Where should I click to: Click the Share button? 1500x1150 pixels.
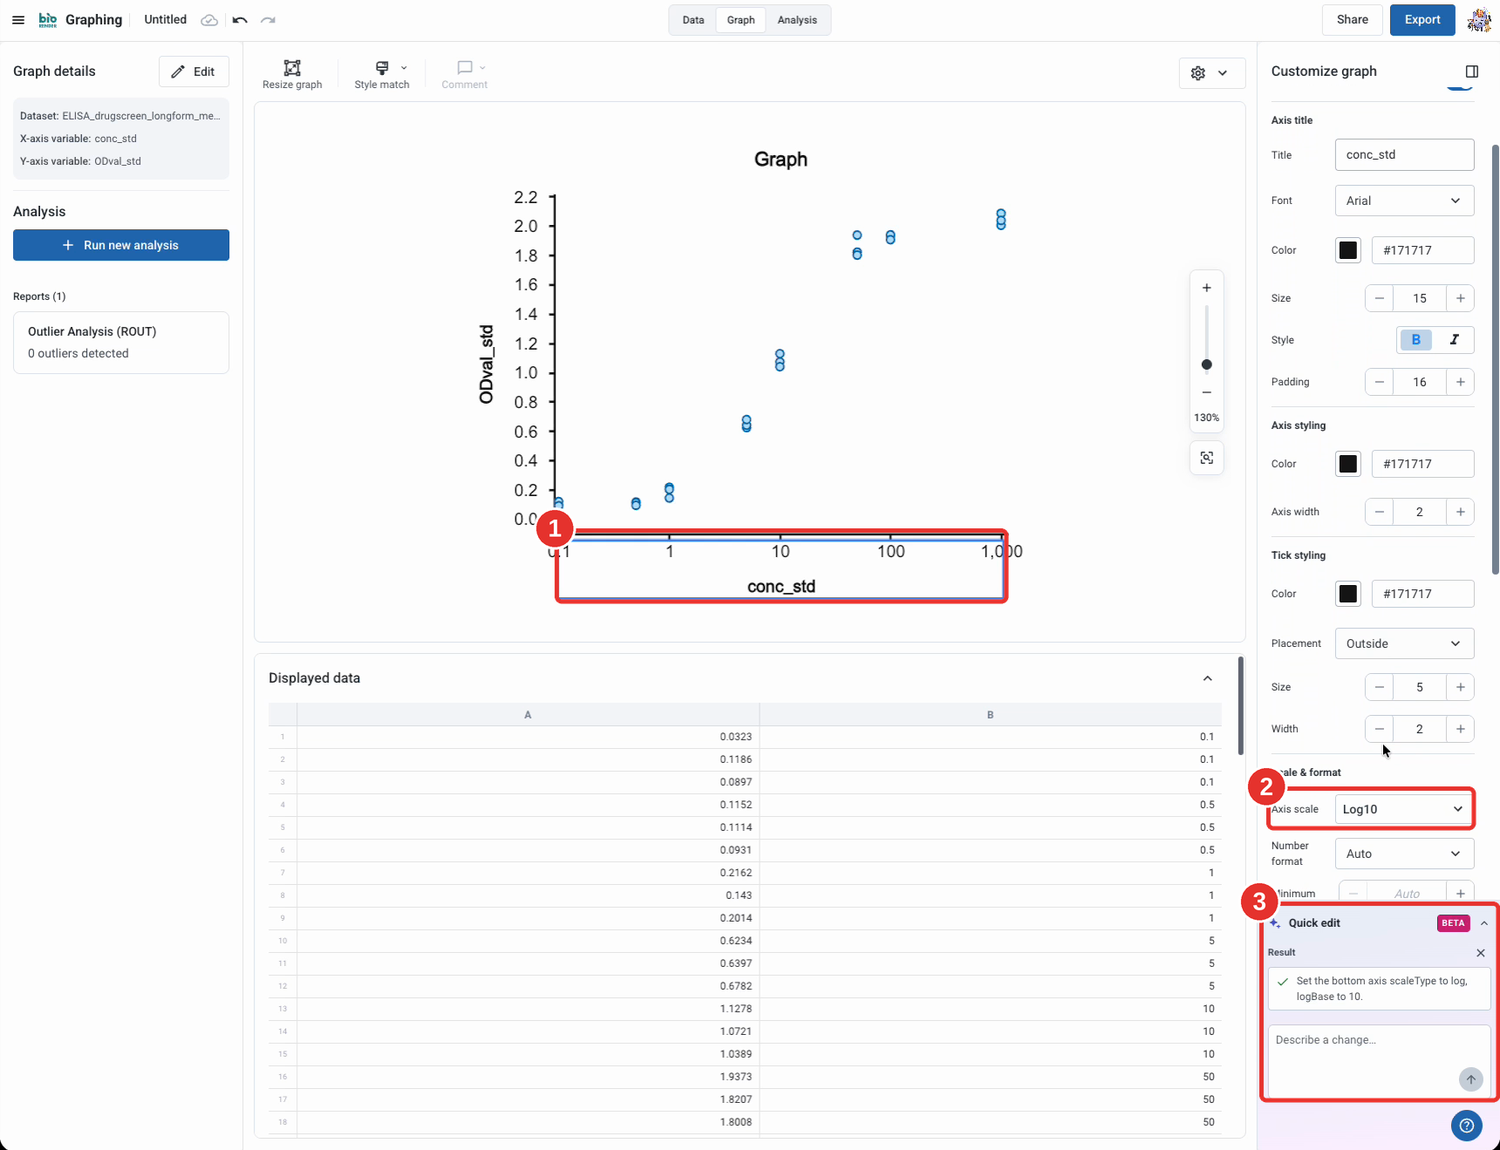[x=1352, y=20]
